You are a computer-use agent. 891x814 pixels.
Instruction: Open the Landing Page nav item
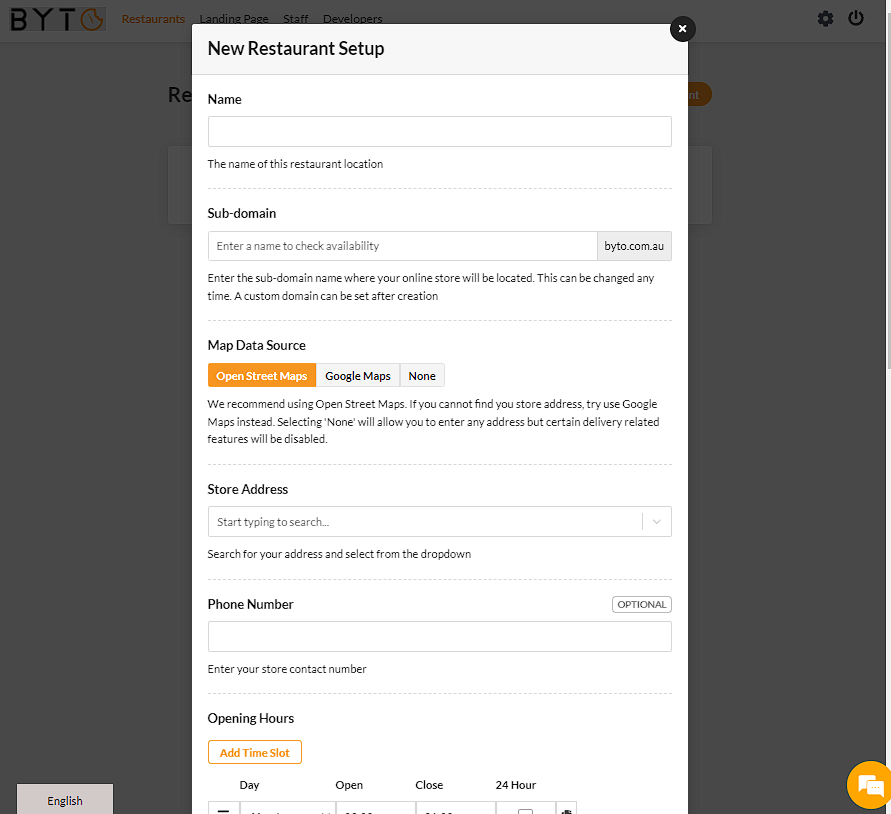pyautogui.click(x=234, y=19)
